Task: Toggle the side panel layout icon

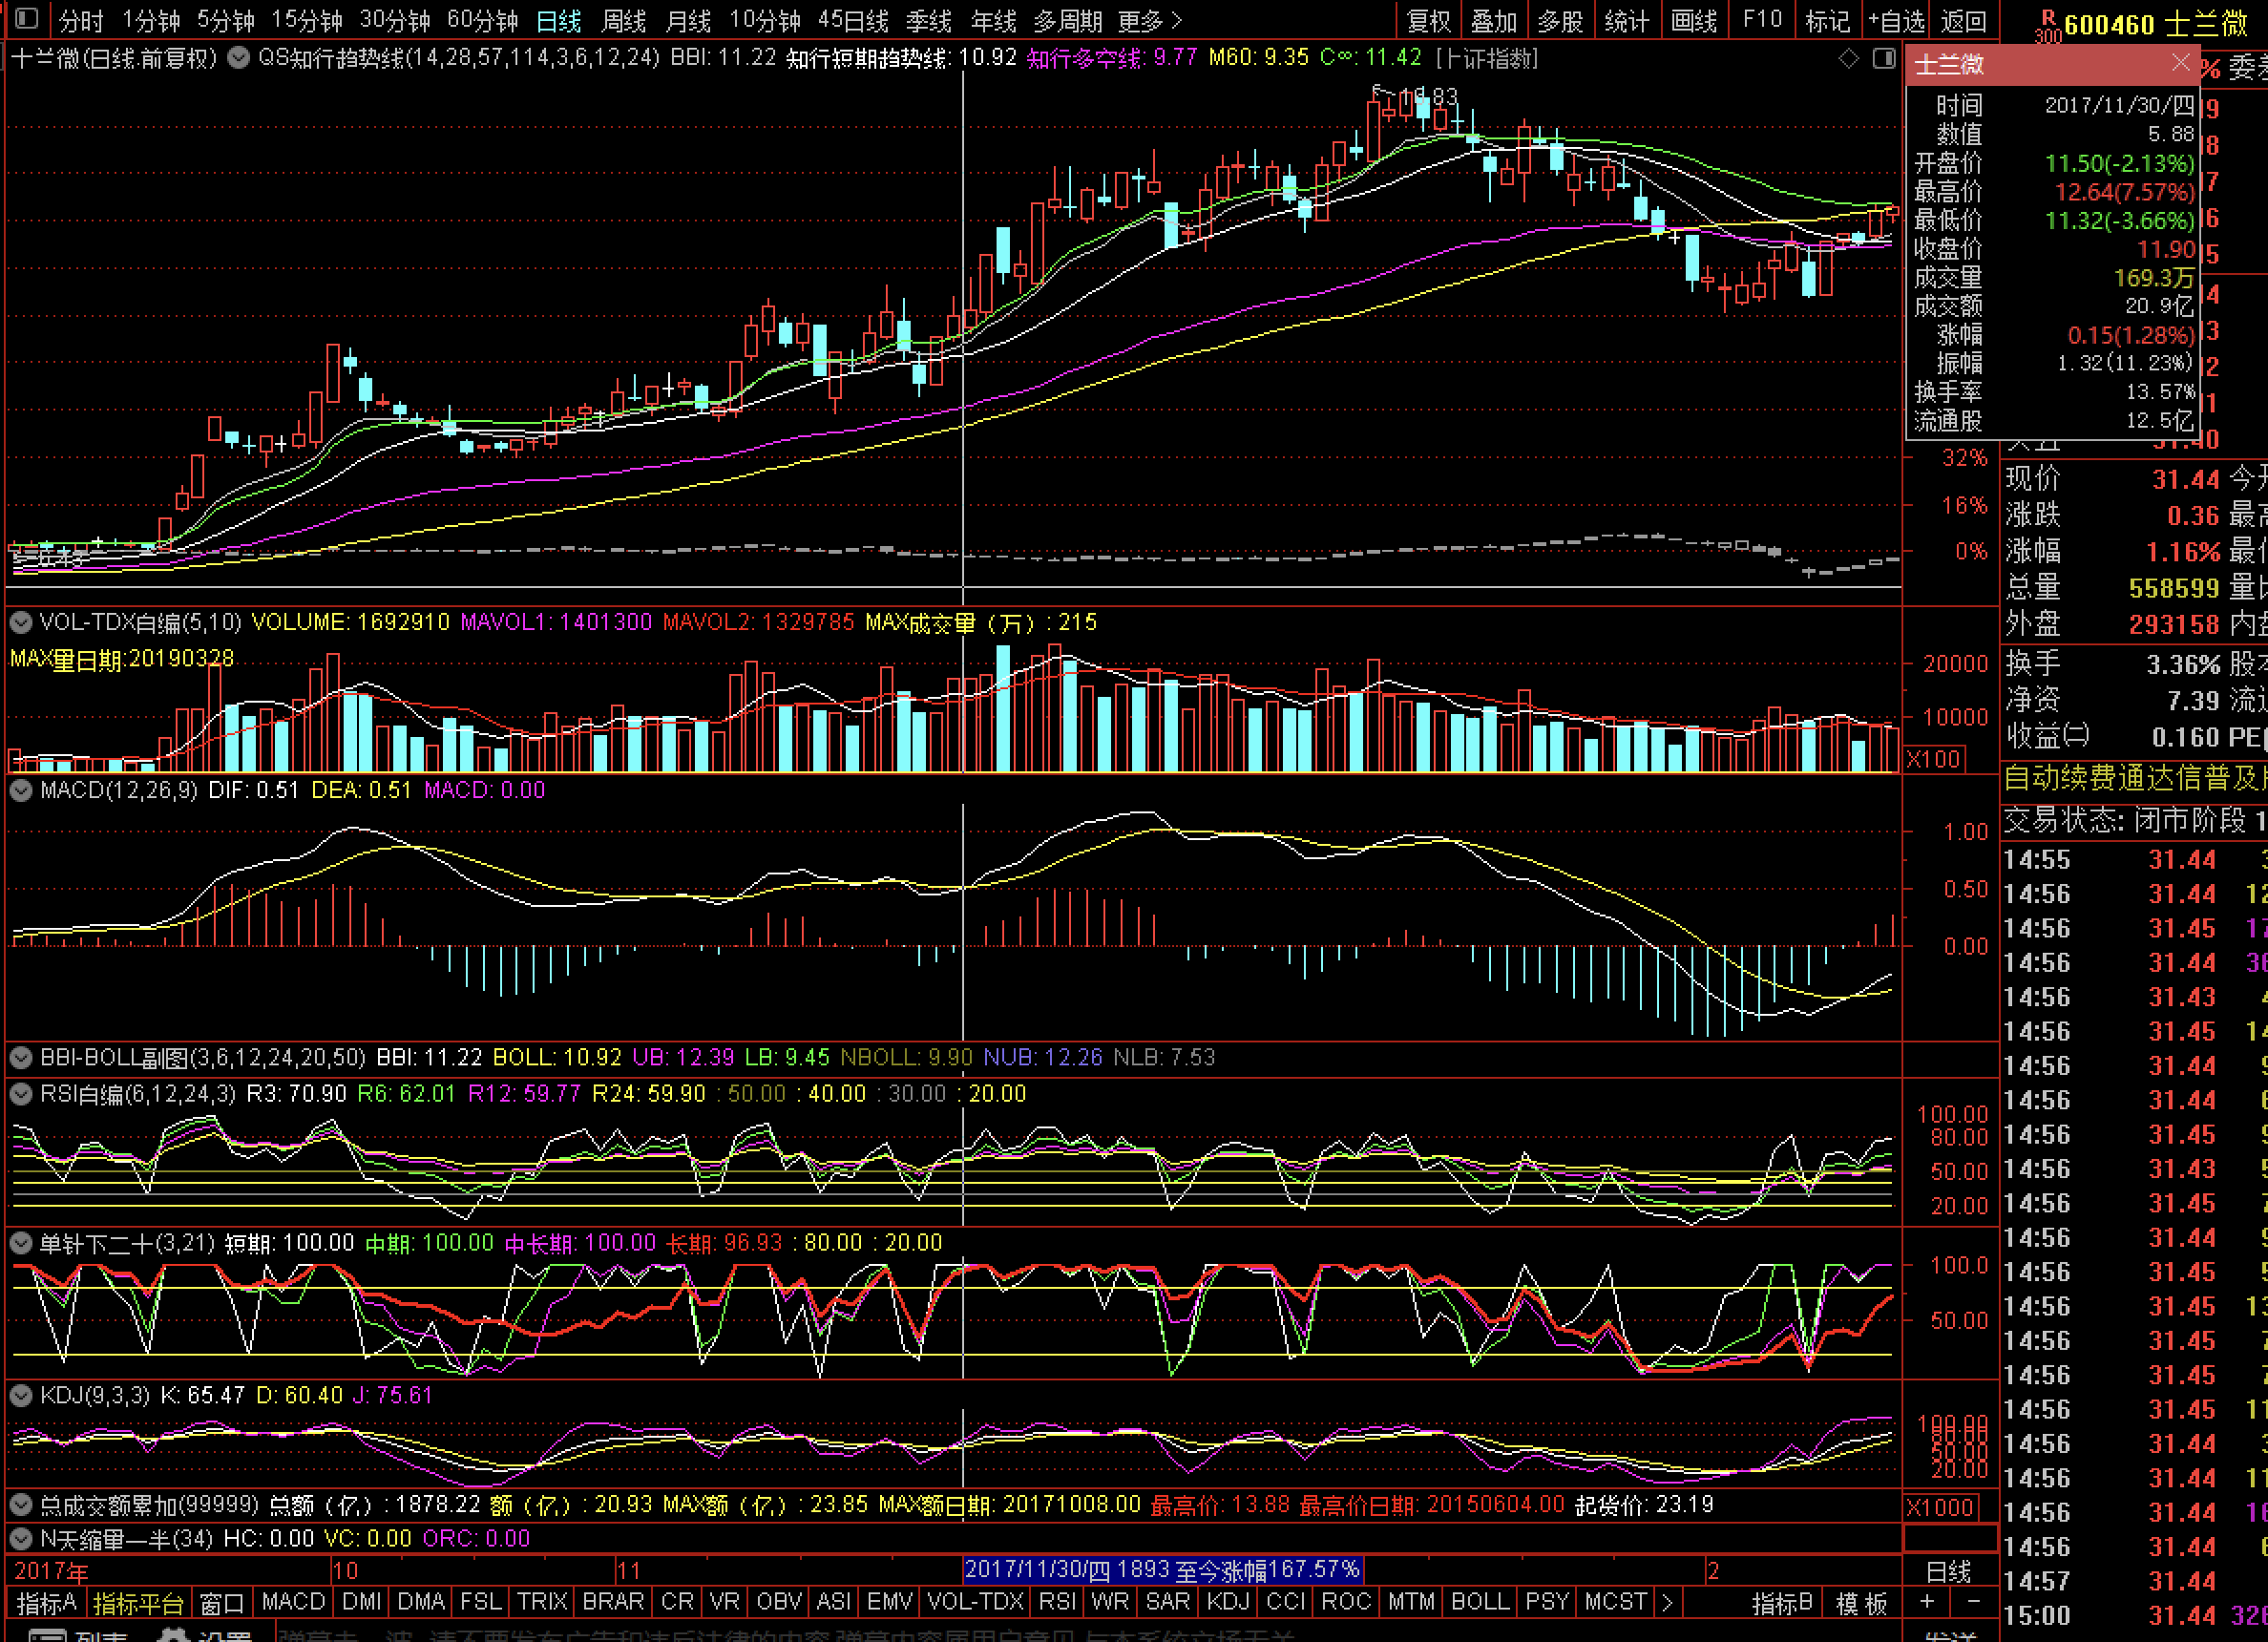Action: [1884, 59]
